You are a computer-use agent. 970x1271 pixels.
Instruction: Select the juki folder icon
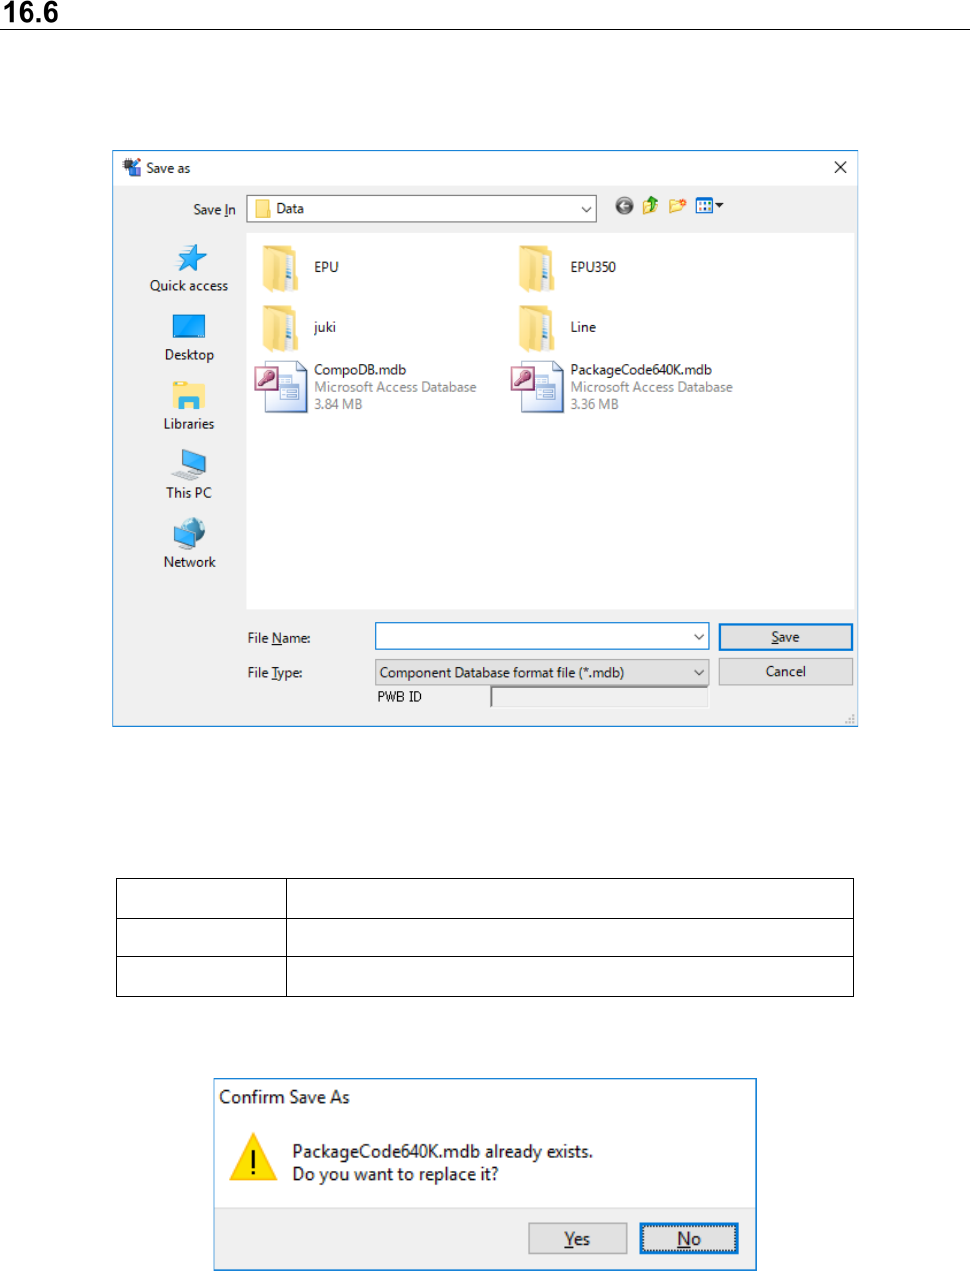(280, 328)
